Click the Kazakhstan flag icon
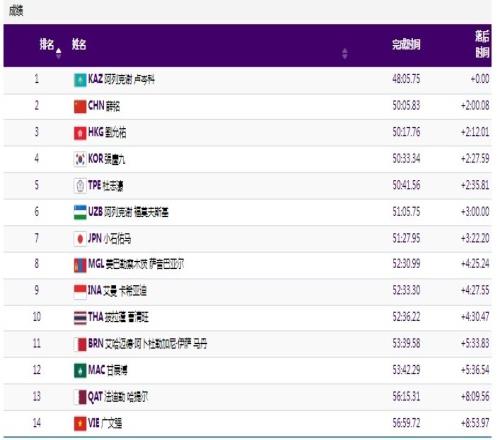500x440 pixels. tap(80, 80)
